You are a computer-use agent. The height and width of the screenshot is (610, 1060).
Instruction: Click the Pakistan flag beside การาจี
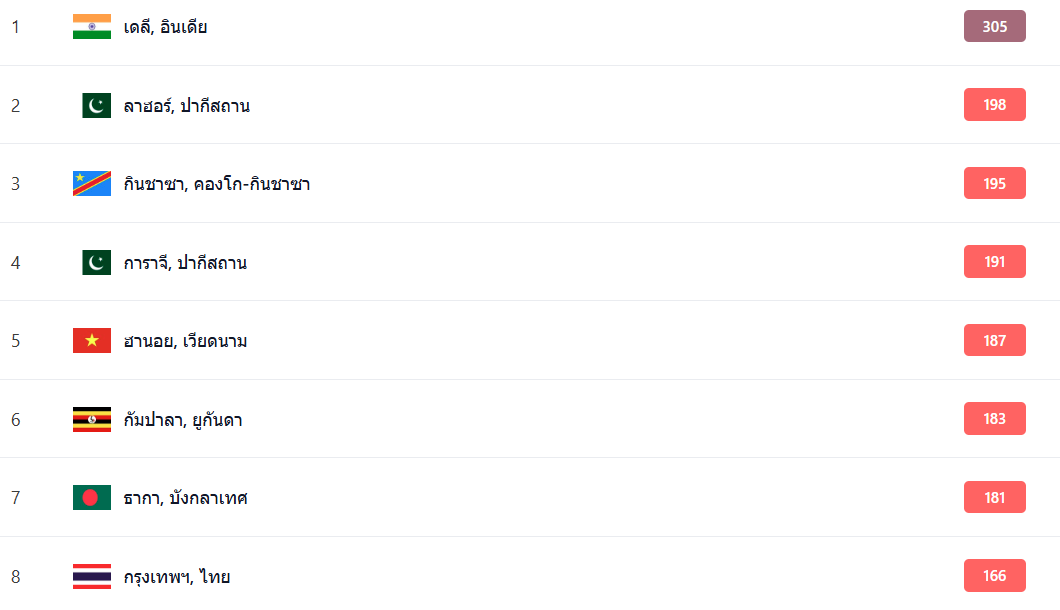[96, 262]
